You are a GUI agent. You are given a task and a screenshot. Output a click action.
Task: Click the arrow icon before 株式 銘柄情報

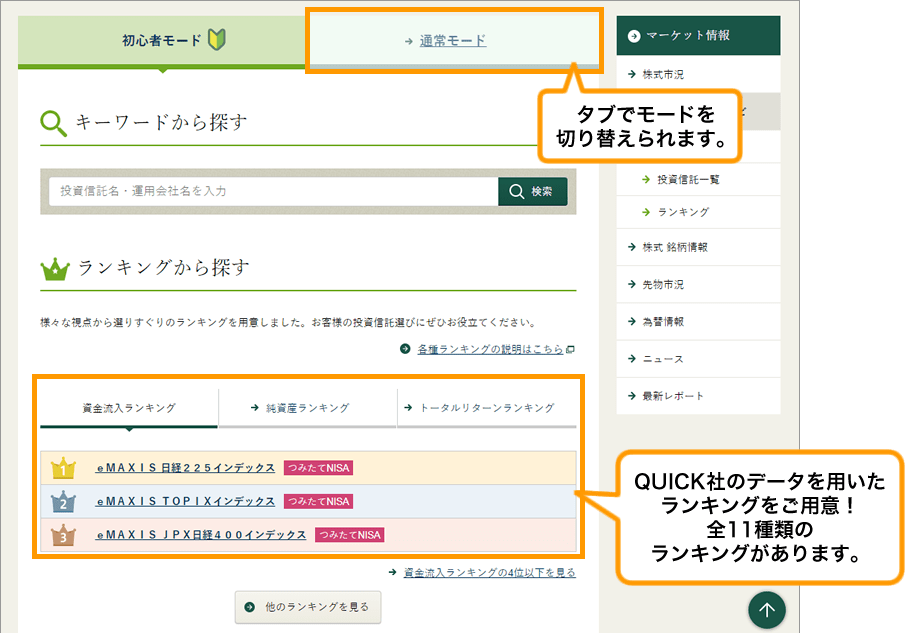(632, 247)
